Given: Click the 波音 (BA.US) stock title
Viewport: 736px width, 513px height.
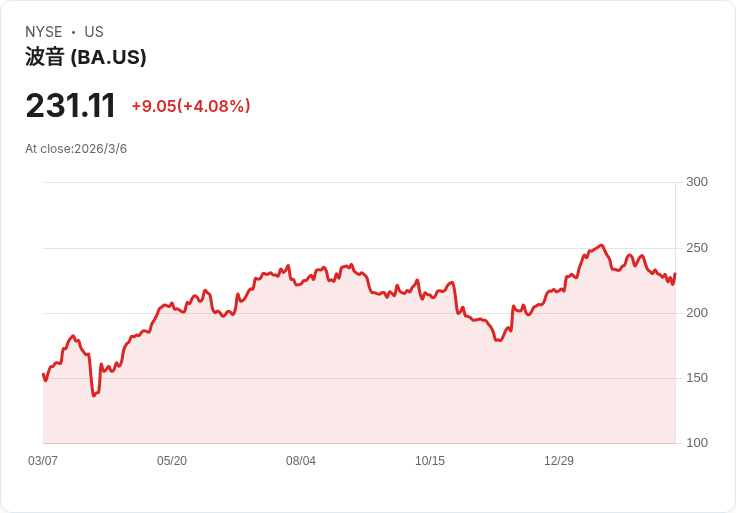Looking at the screenshot, I should click(x=86, y=57).
